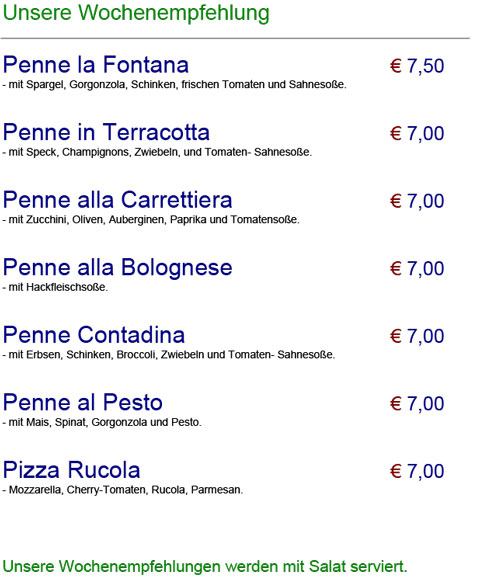
Task: Open the Penne in Terracotta item
Action: click(106, 132)
